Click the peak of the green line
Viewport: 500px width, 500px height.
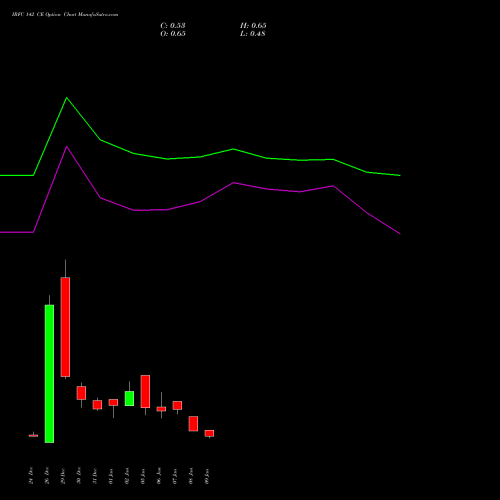67,98
